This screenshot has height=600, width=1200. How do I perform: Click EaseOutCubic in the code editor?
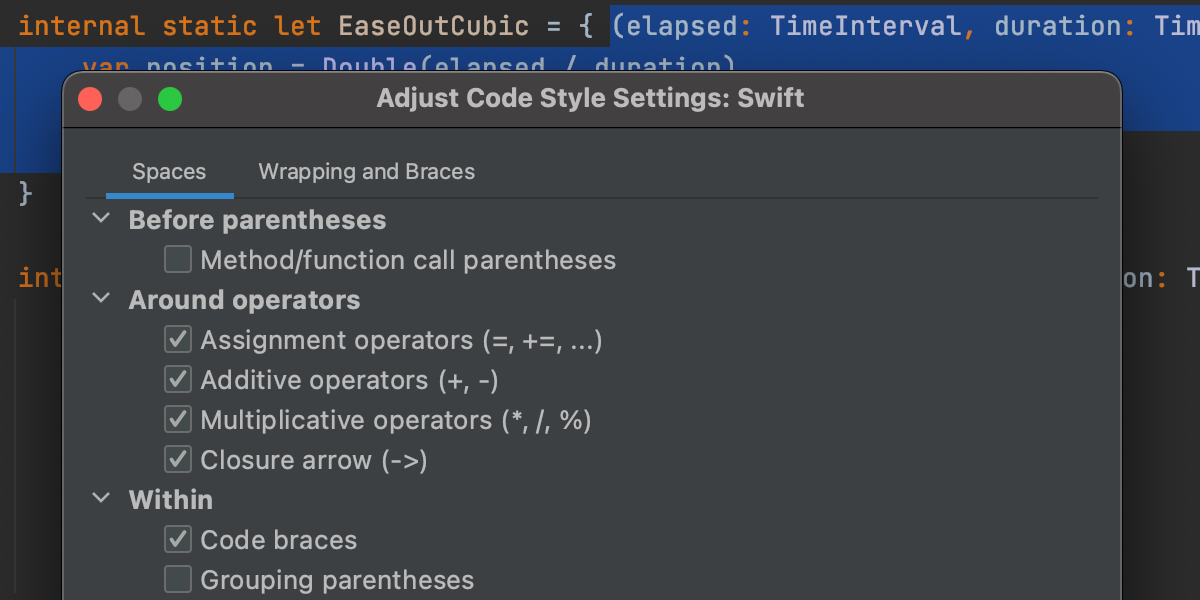point(433,25)
